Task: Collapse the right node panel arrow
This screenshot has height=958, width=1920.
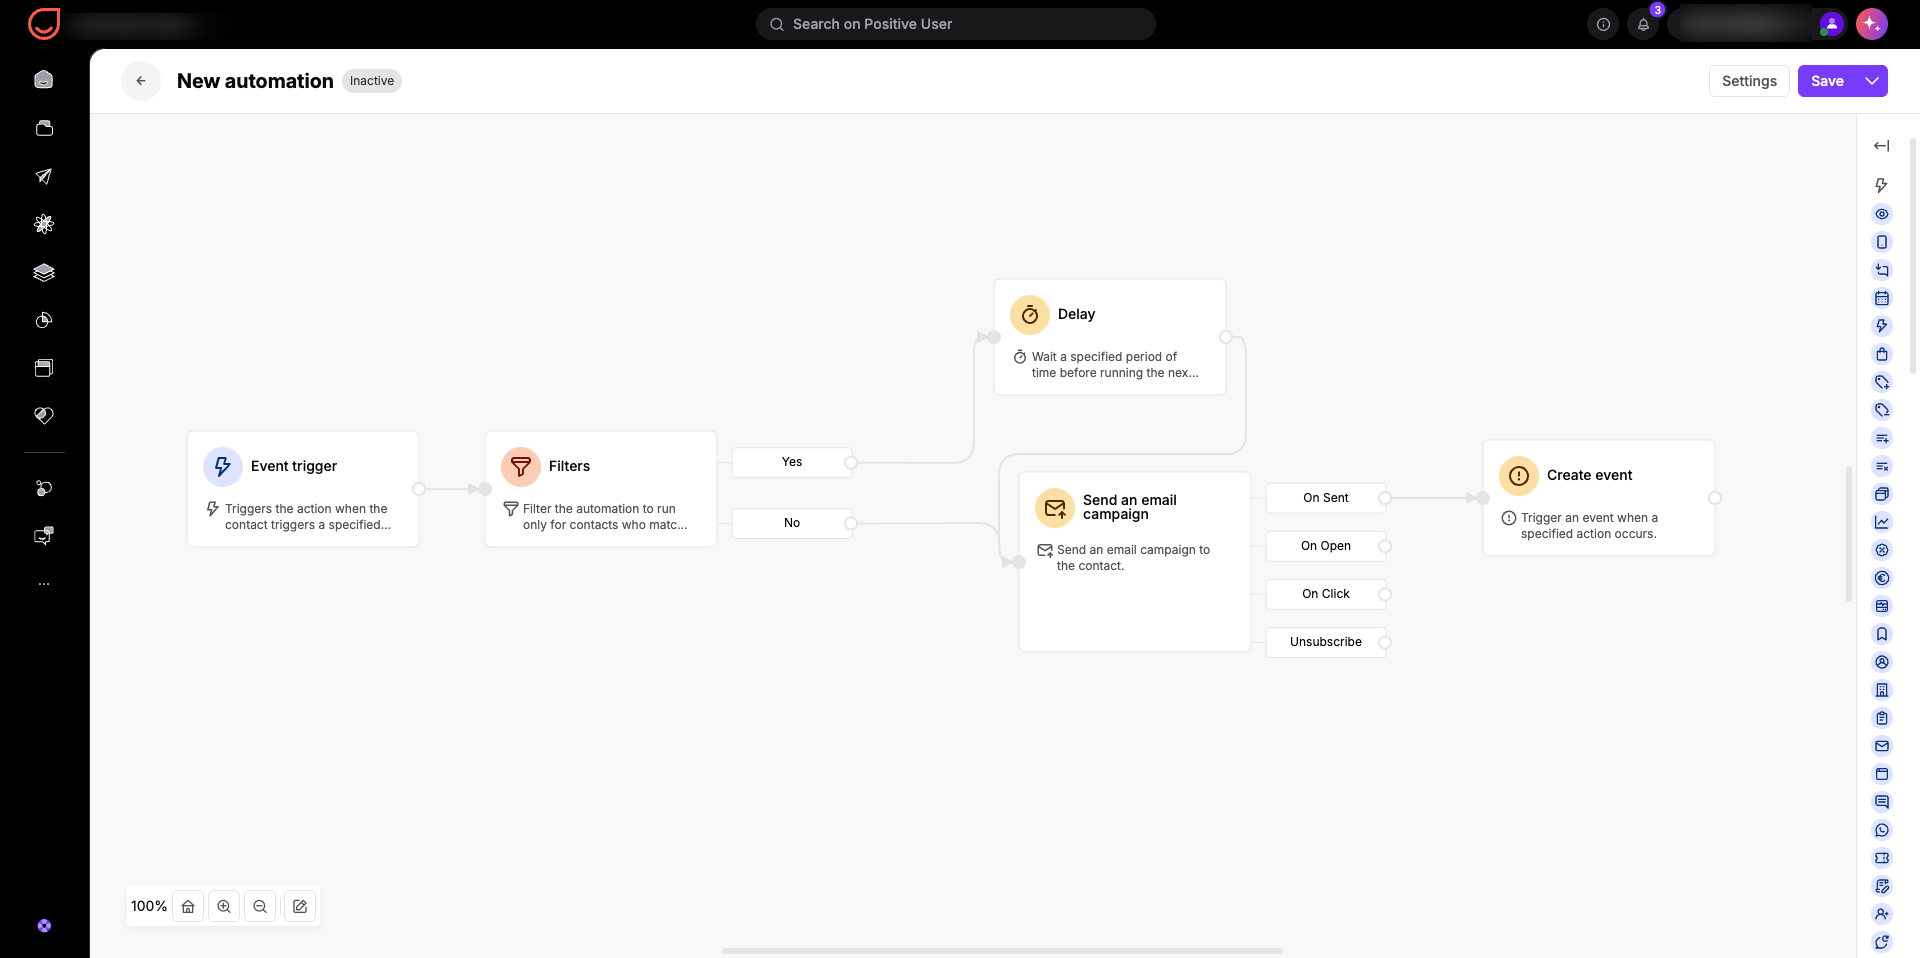Action: click(1882, 146)
